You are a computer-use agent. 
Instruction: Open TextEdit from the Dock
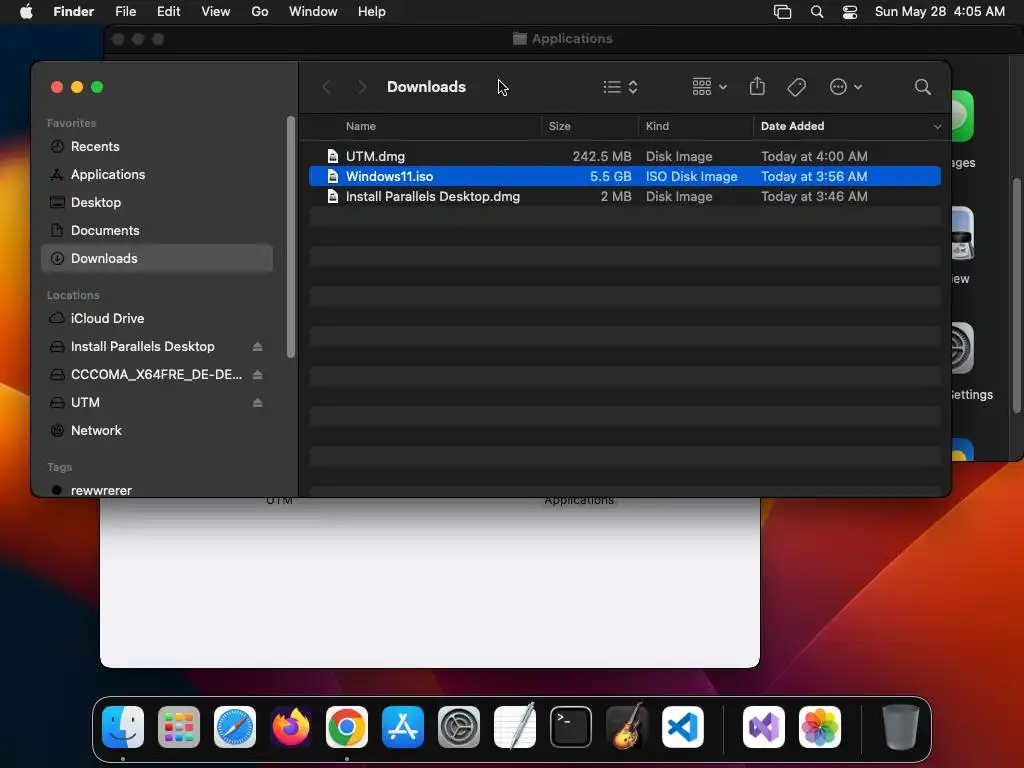click(x=515, y=727)
